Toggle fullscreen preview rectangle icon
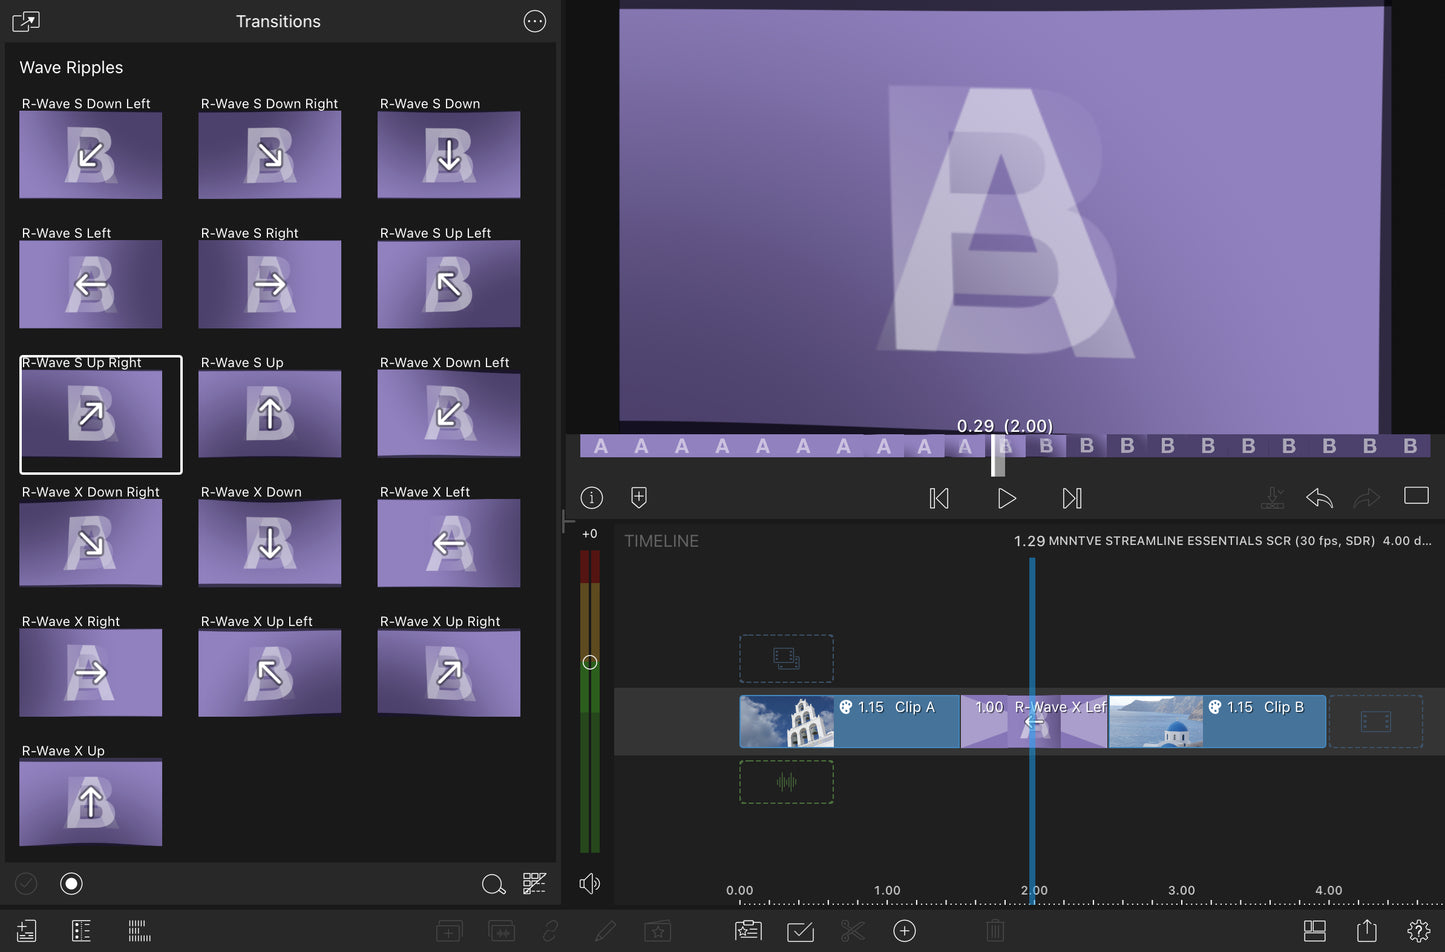 [x=1416, y=496]
